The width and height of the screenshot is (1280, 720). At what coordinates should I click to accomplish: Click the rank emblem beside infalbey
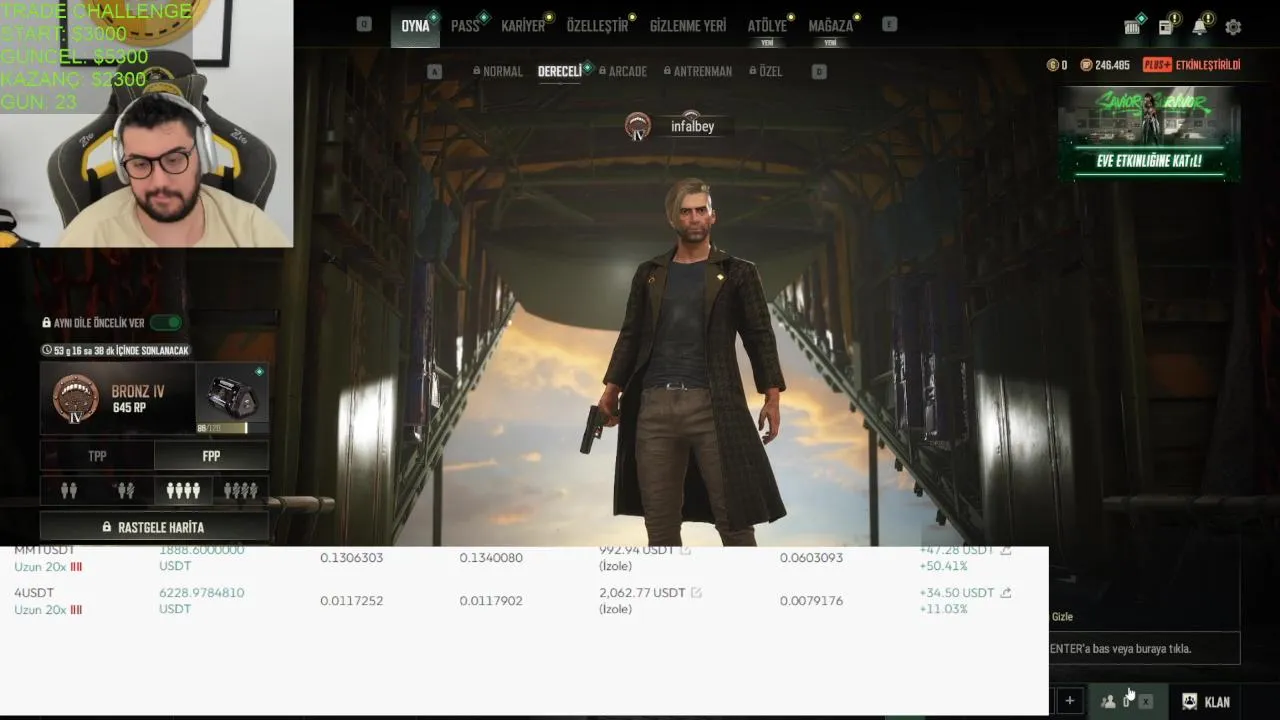(638, 126)
